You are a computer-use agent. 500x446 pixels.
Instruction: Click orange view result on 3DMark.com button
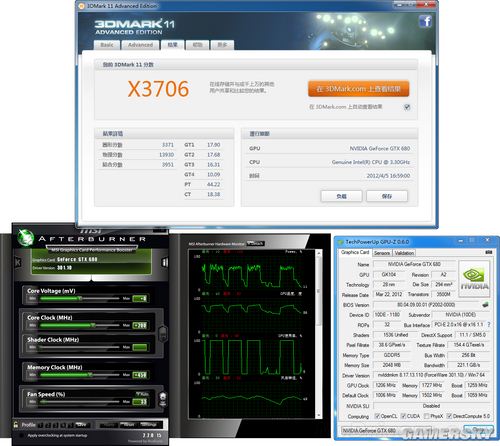pos(358,89)
